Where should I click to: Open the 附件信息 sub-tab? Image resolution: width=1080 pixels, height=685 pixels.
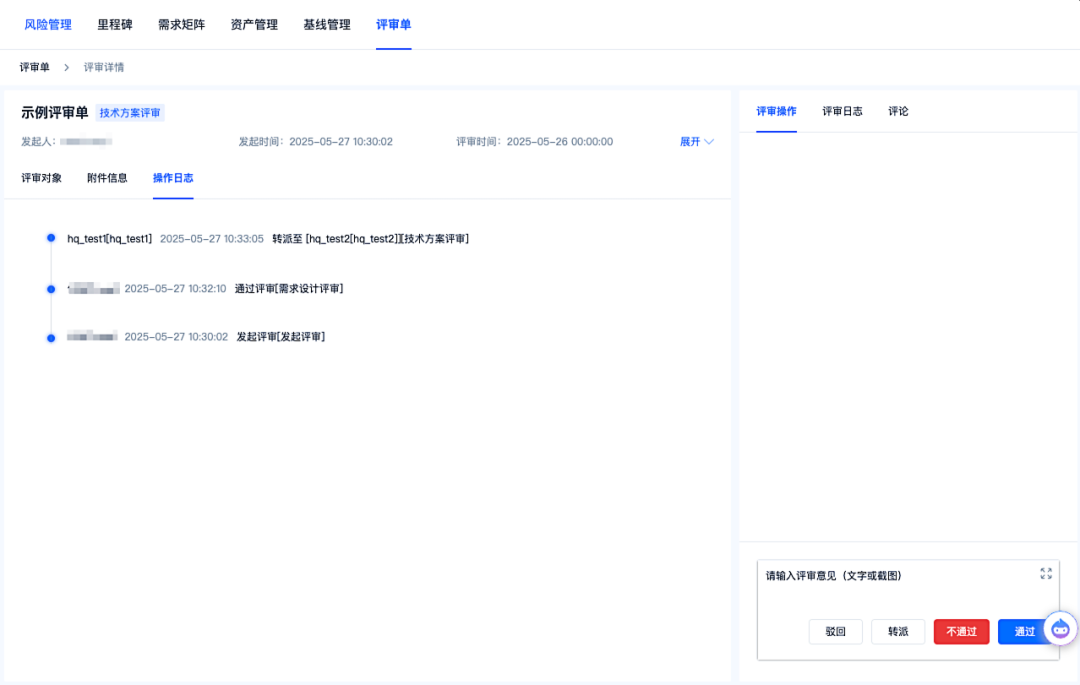(107, 178)
